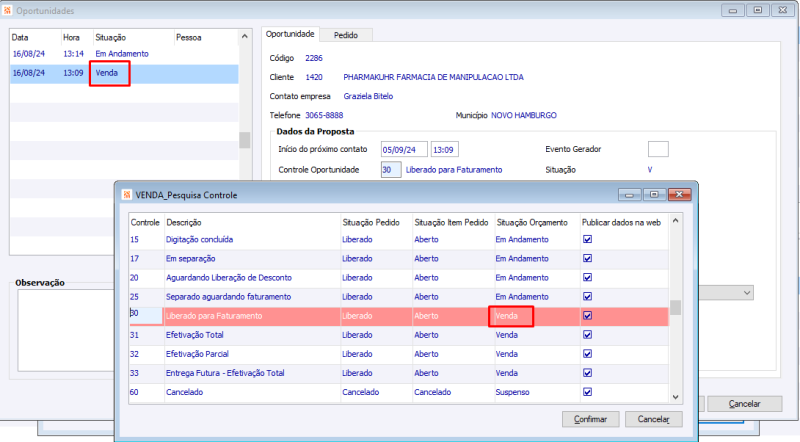Toggle web publish checkbox for Efetivação Total

pos(587,335)
